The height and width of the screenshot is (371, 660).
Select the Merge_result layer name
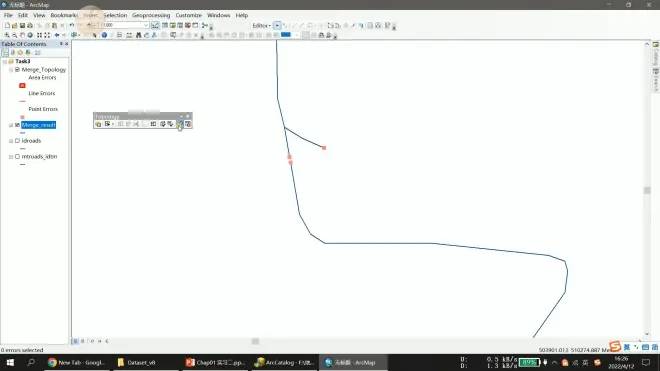[x=38, y=125]
